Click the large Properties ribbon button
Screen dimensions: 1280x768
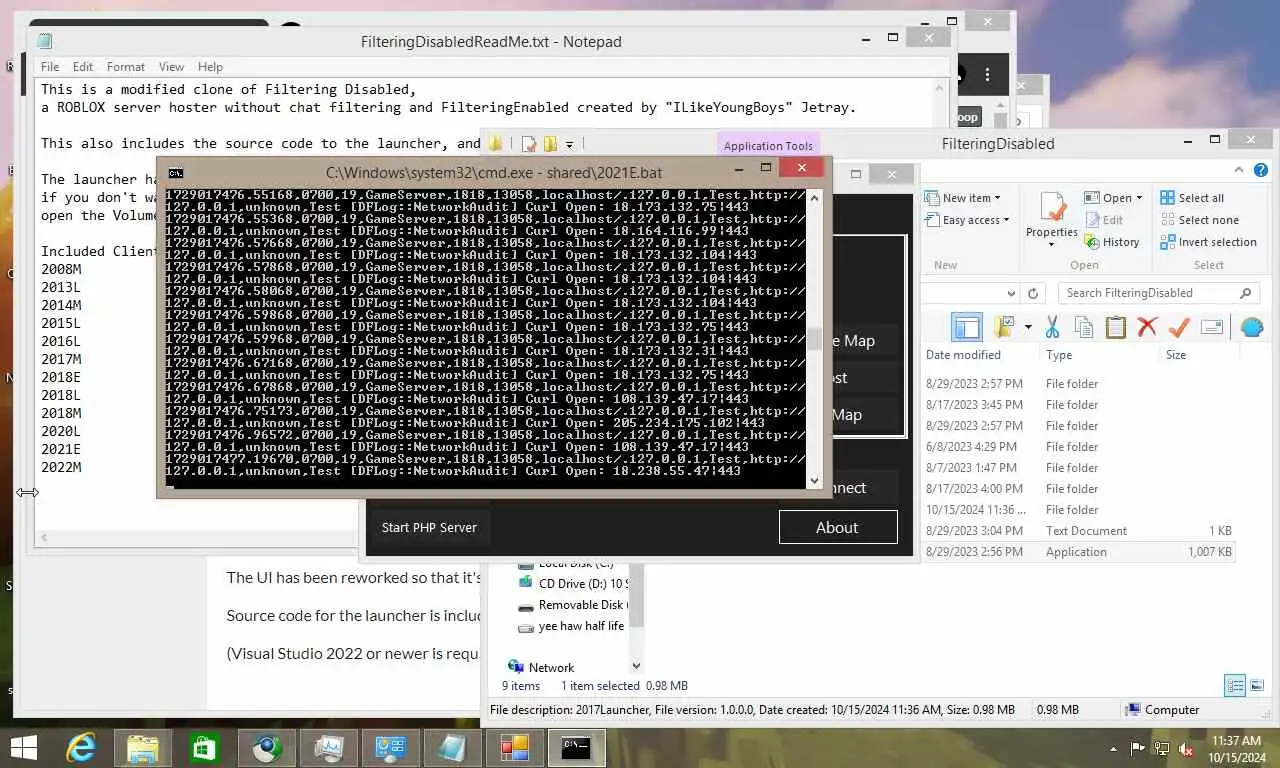(x=1052, y=217)
